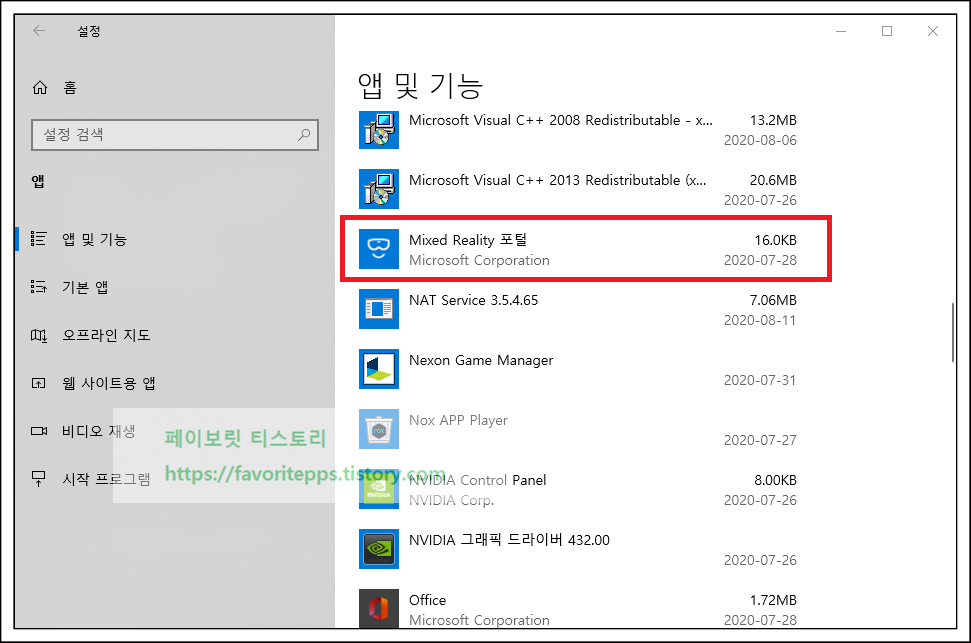Click the NAT Service app icon
The width and height of the screenshot is (971, 643).
379,309
